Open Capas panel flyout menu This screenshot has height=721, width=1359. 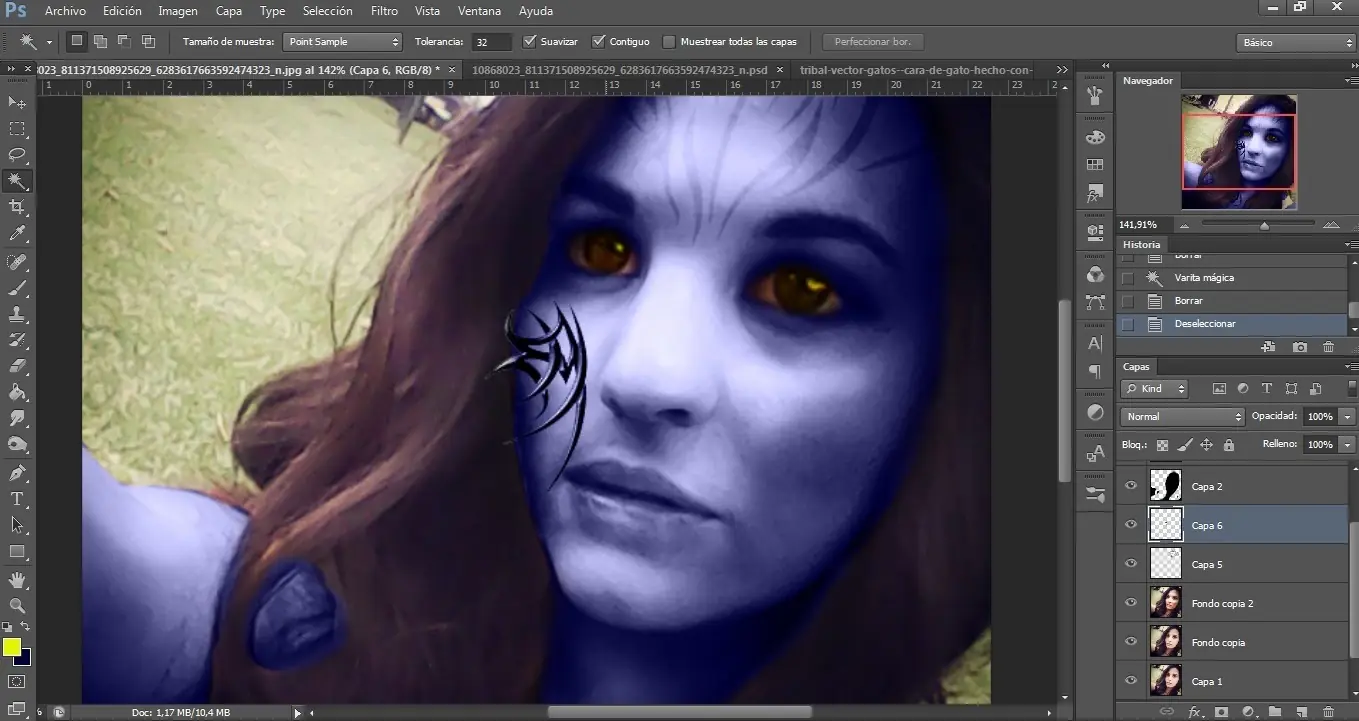[1351, 367]
